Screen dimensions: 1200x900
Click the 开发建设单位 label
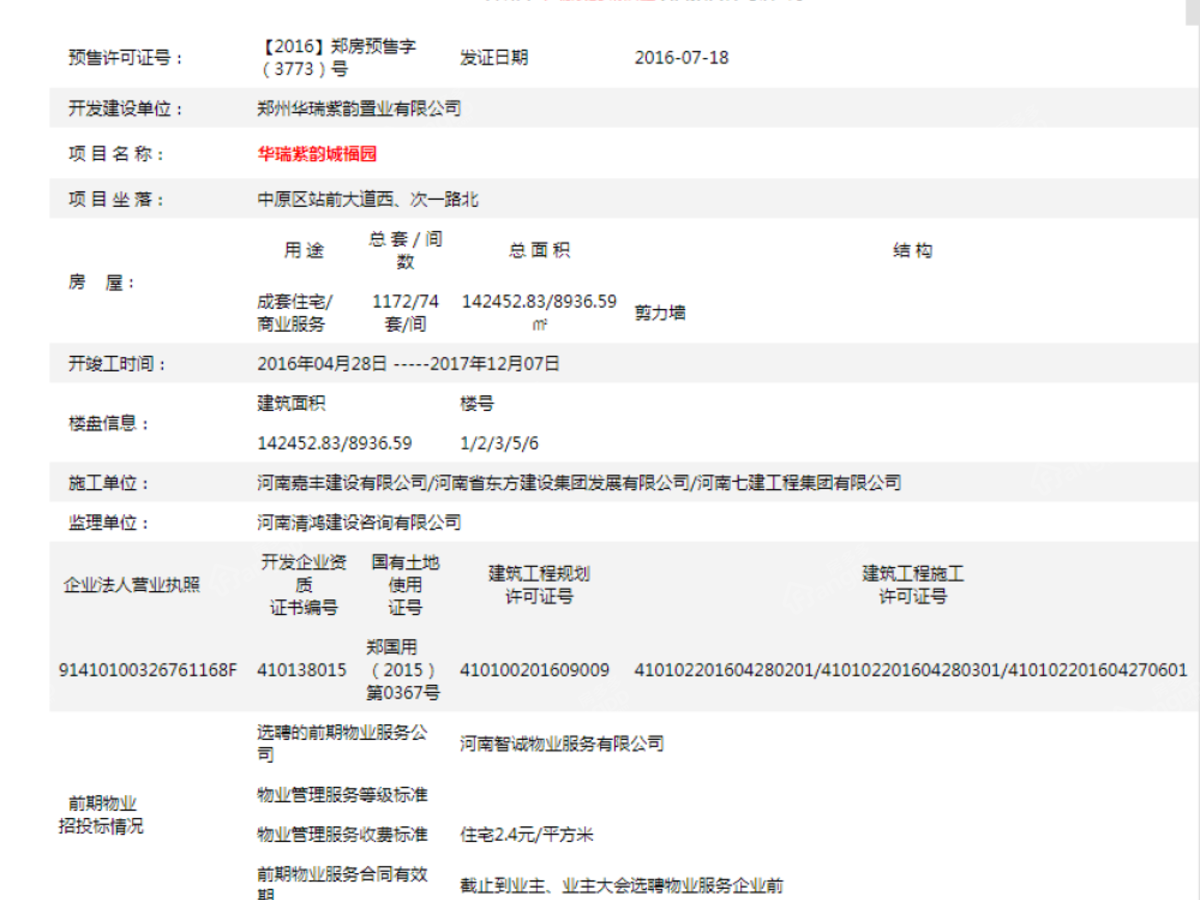[127, 109]
